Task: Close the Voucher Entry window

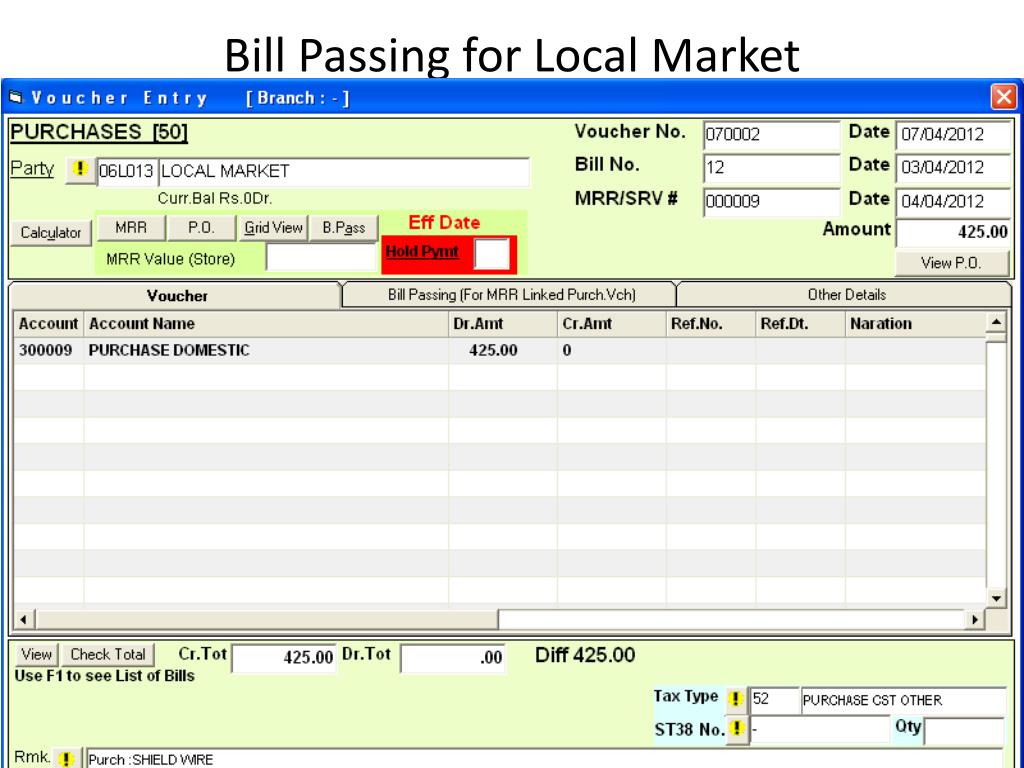Action: pos(1003,97)
